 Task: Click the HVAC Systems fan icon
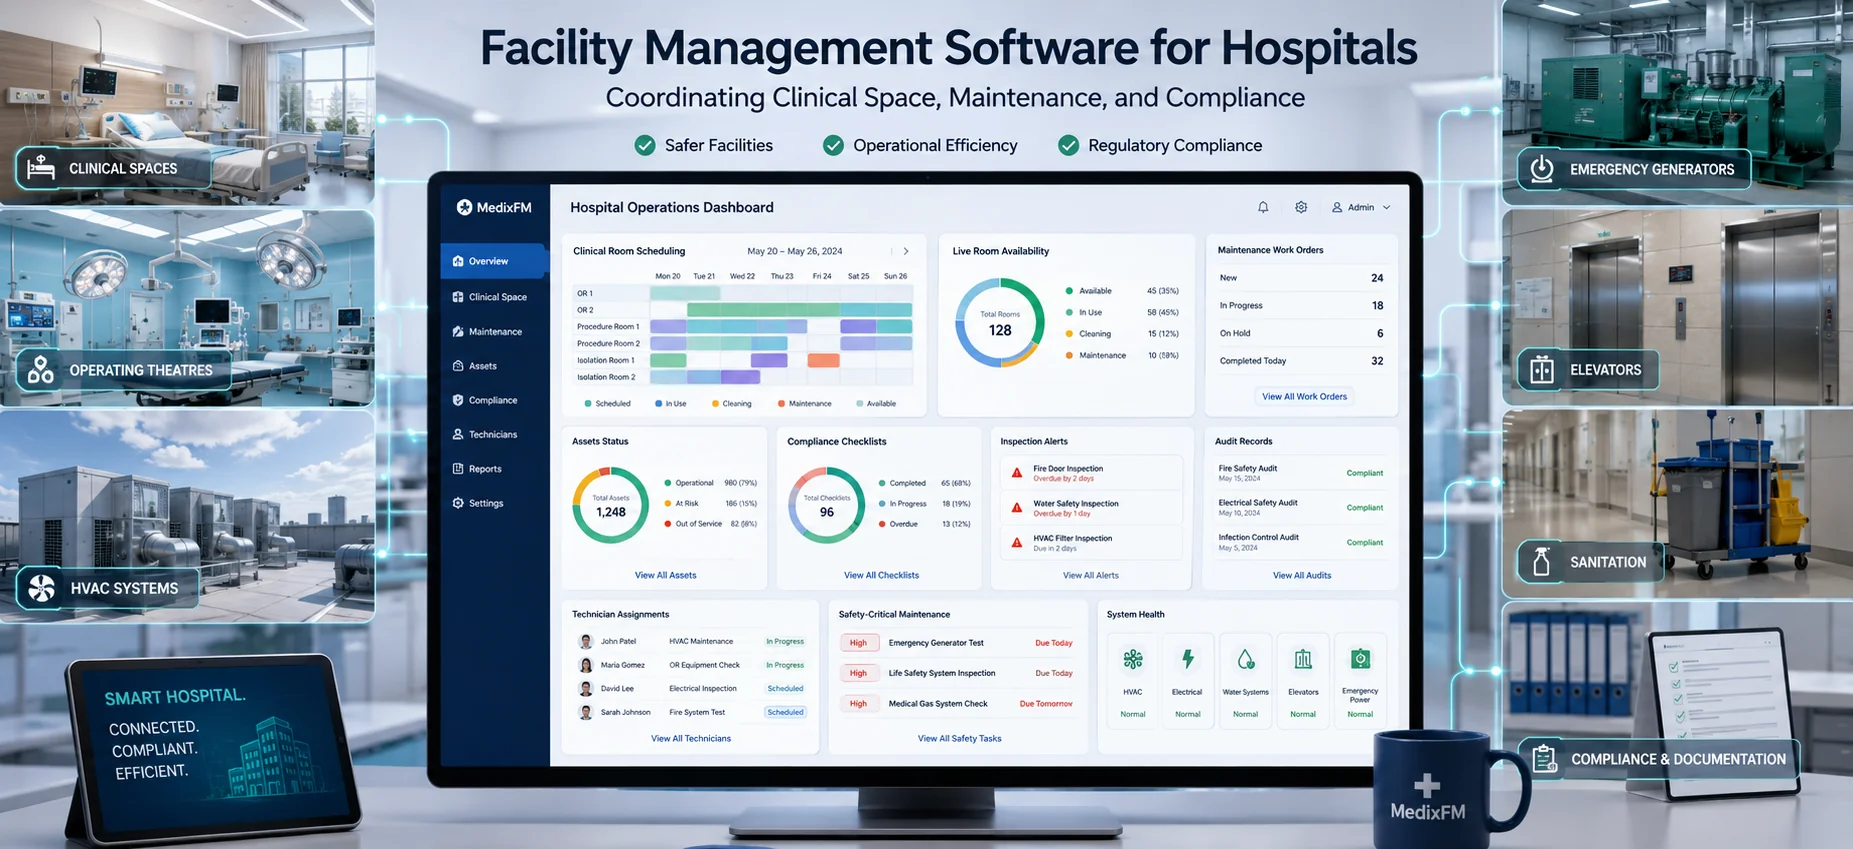click(x=42, y=588)
